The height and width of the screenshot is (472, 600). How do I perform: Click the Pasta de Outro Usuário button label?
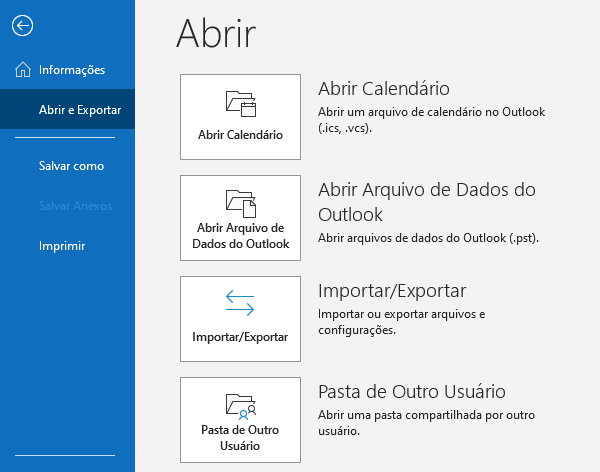tap(240, 438)
